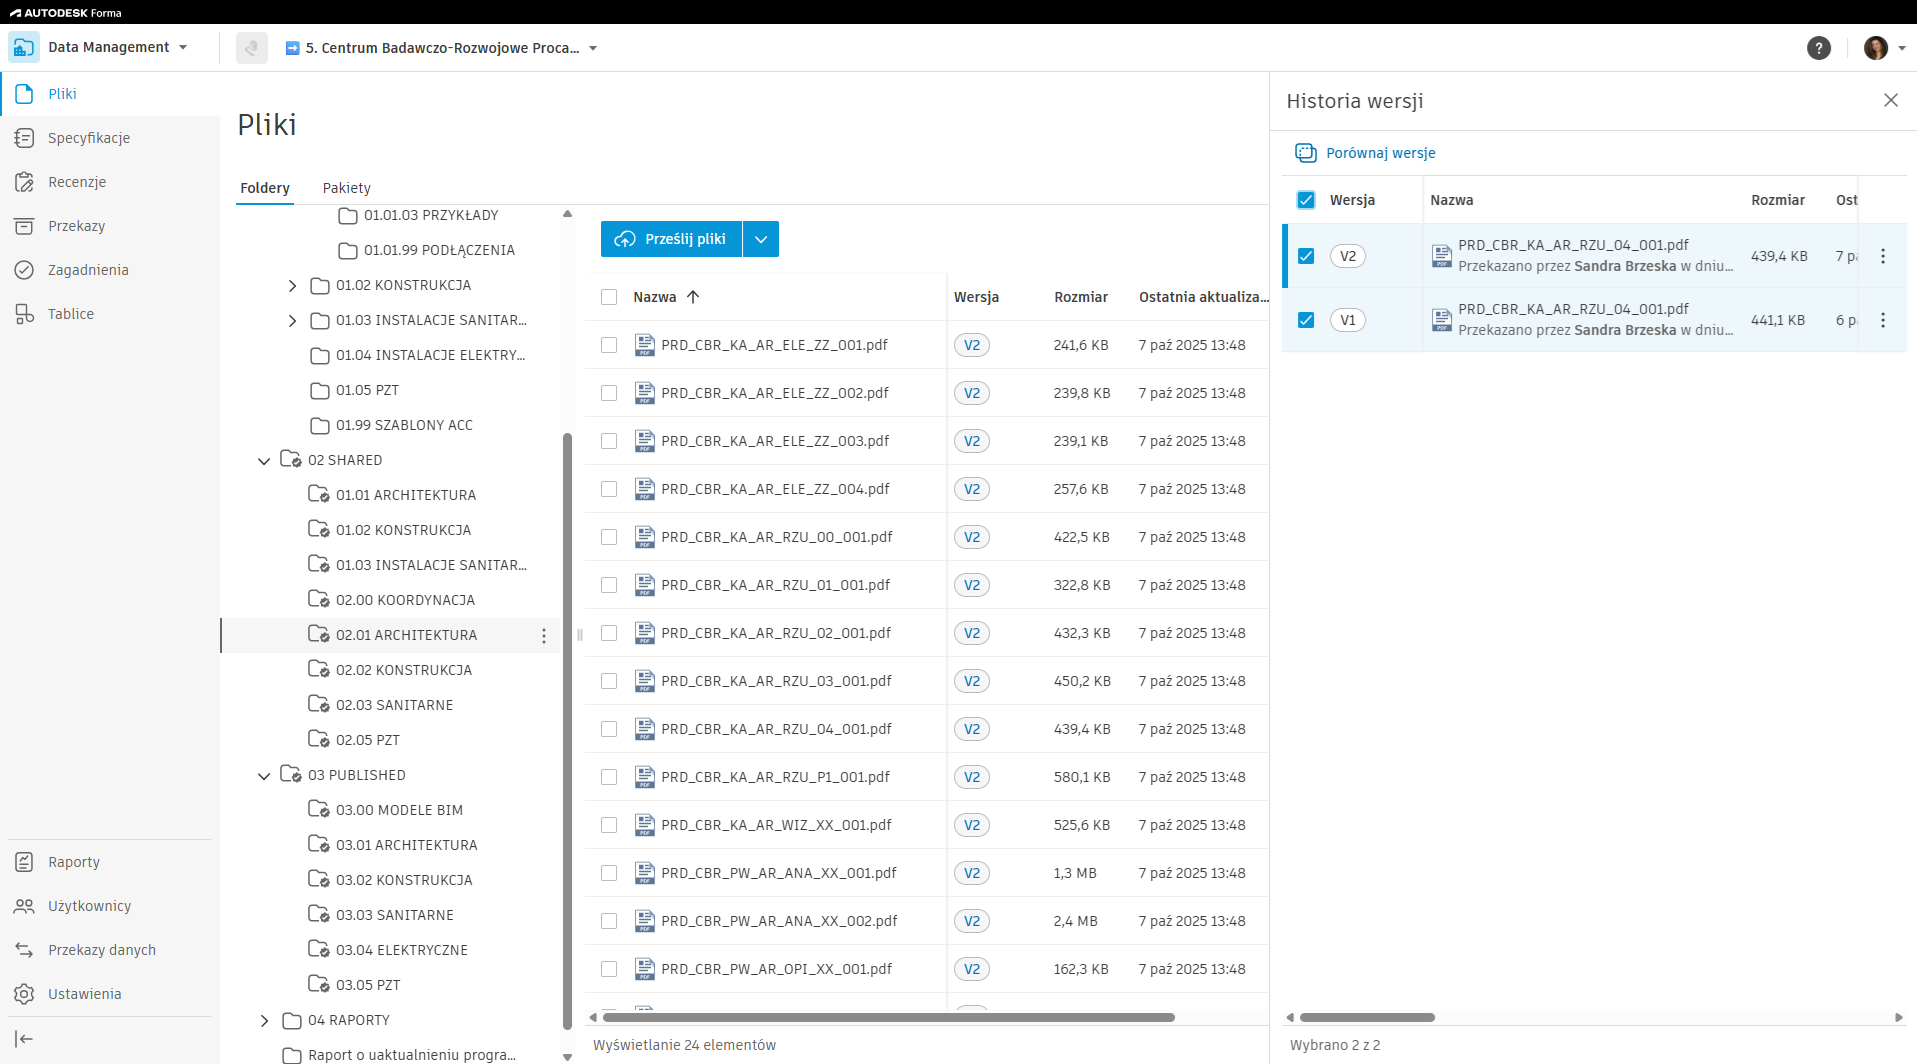Image resolution: width=1917 pixels, height=1064 pixels.
Task: Click sort arrow next to Nazwa column
Action: point(693,297)
